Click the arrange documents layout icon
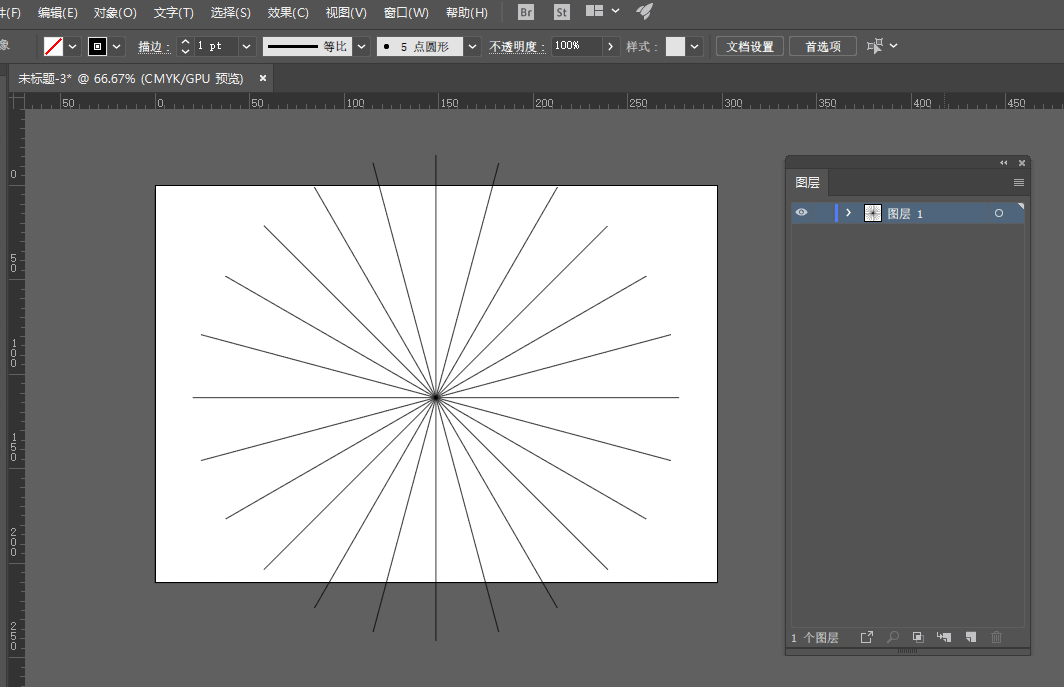1064x687 pixels. pyautogui.click(x=594, y=11)
